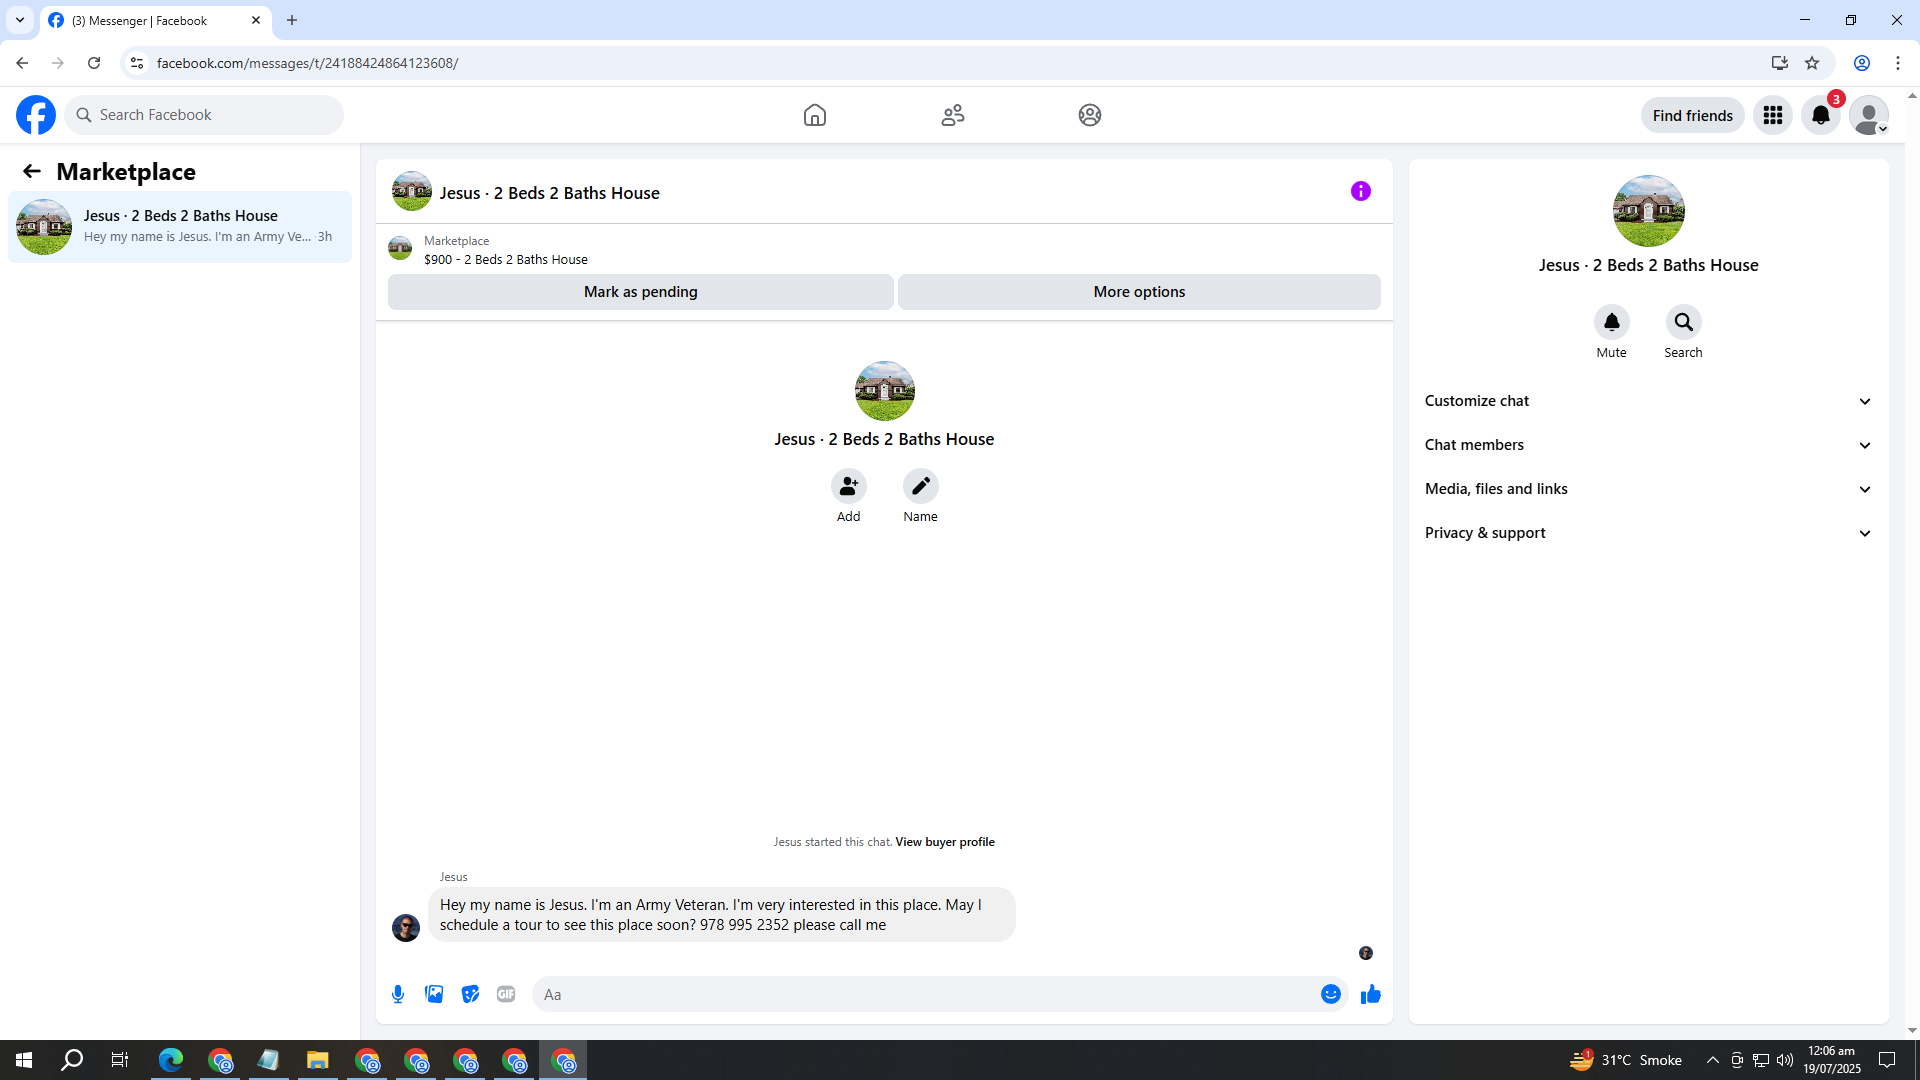
Task: Go to the Facebook Home tab
Action: pyautogui.click(x=814, y=115)
